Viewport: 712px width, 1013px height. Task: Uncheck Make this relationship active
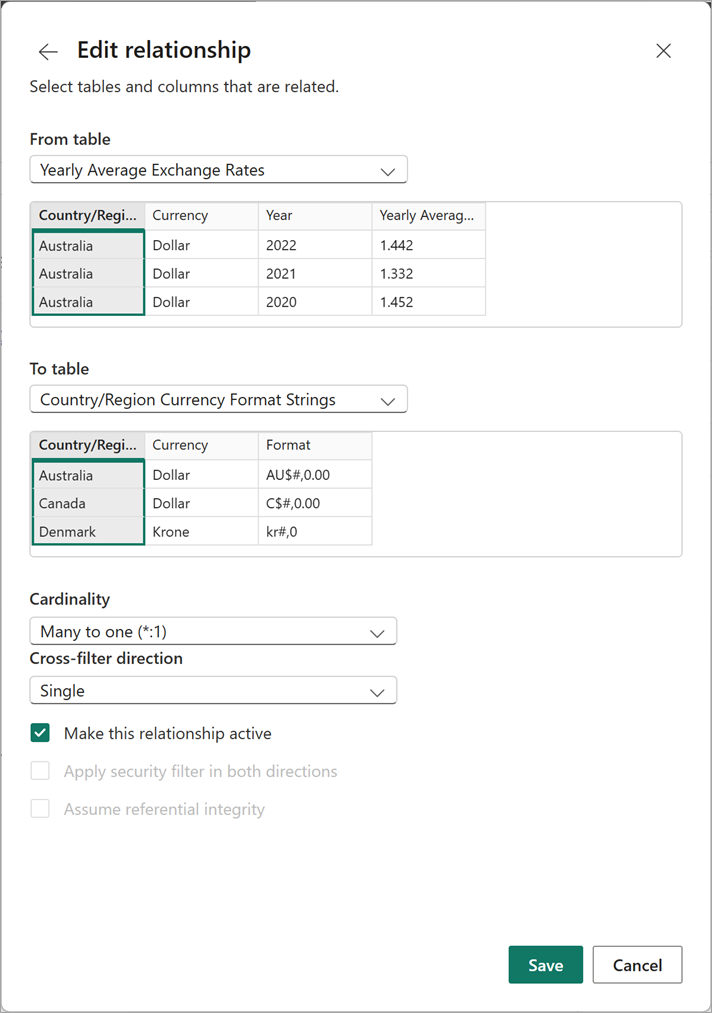pos(40,734)
